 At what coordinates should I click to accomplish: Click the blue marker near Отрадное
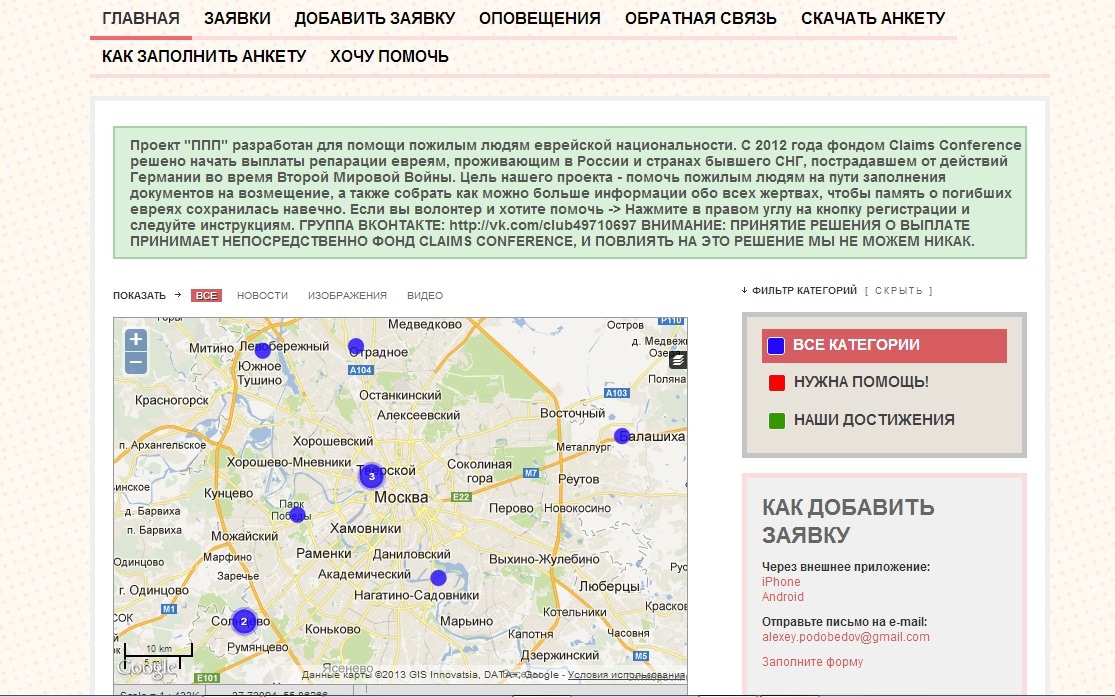coord(356,346)
